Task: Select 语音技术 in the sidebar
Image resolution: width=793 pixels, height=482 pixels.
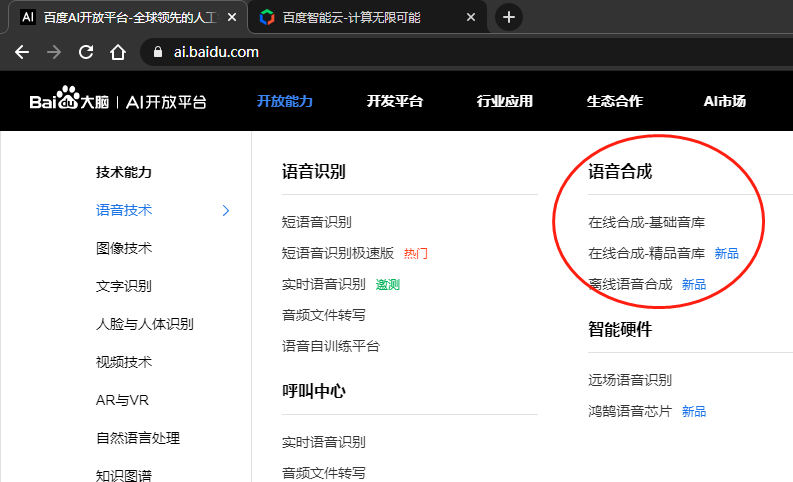Action: 124,210
